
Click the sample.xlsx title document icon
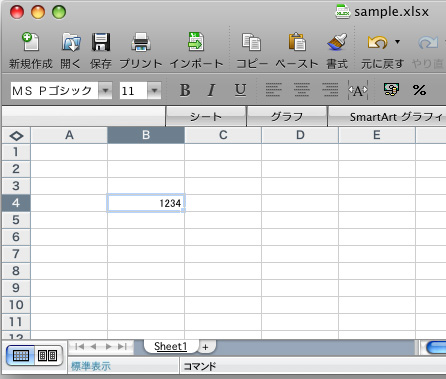343,12
